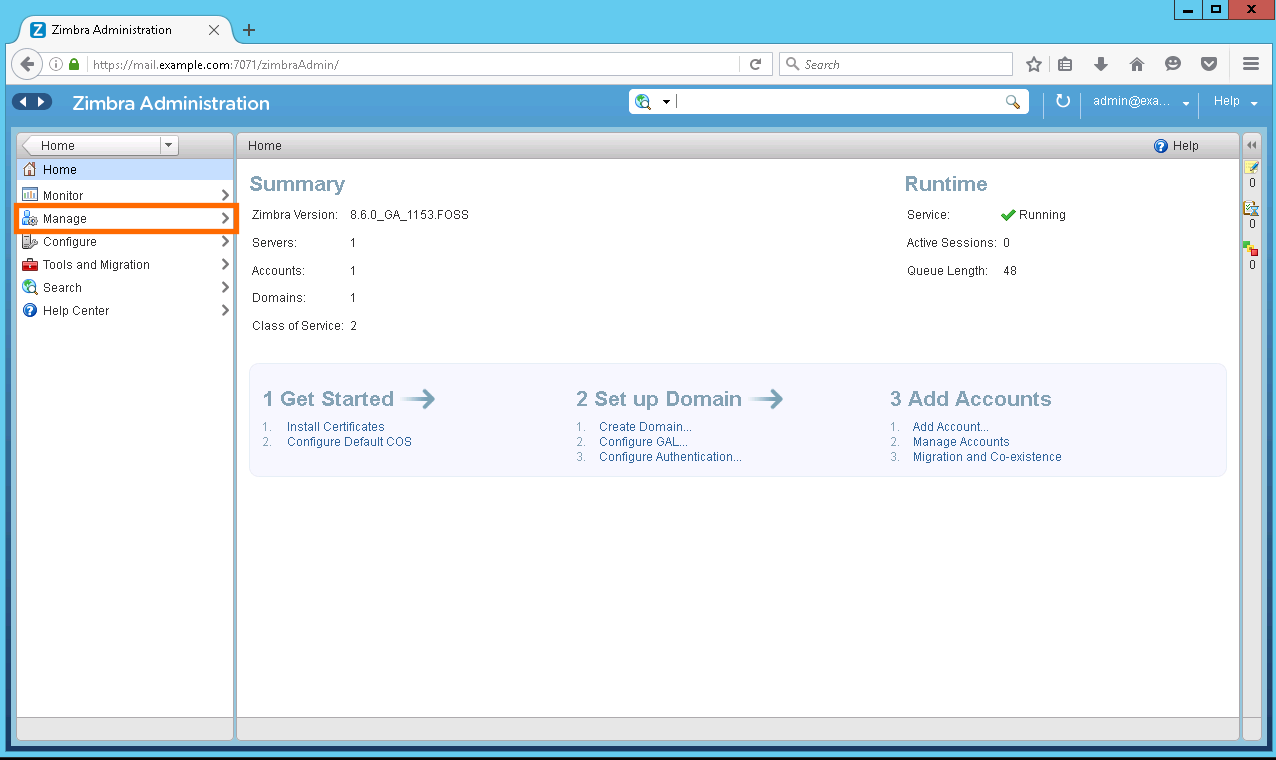Click the Home icon in navigation tree
This screenshot has height=760, width=1276.
30,170
